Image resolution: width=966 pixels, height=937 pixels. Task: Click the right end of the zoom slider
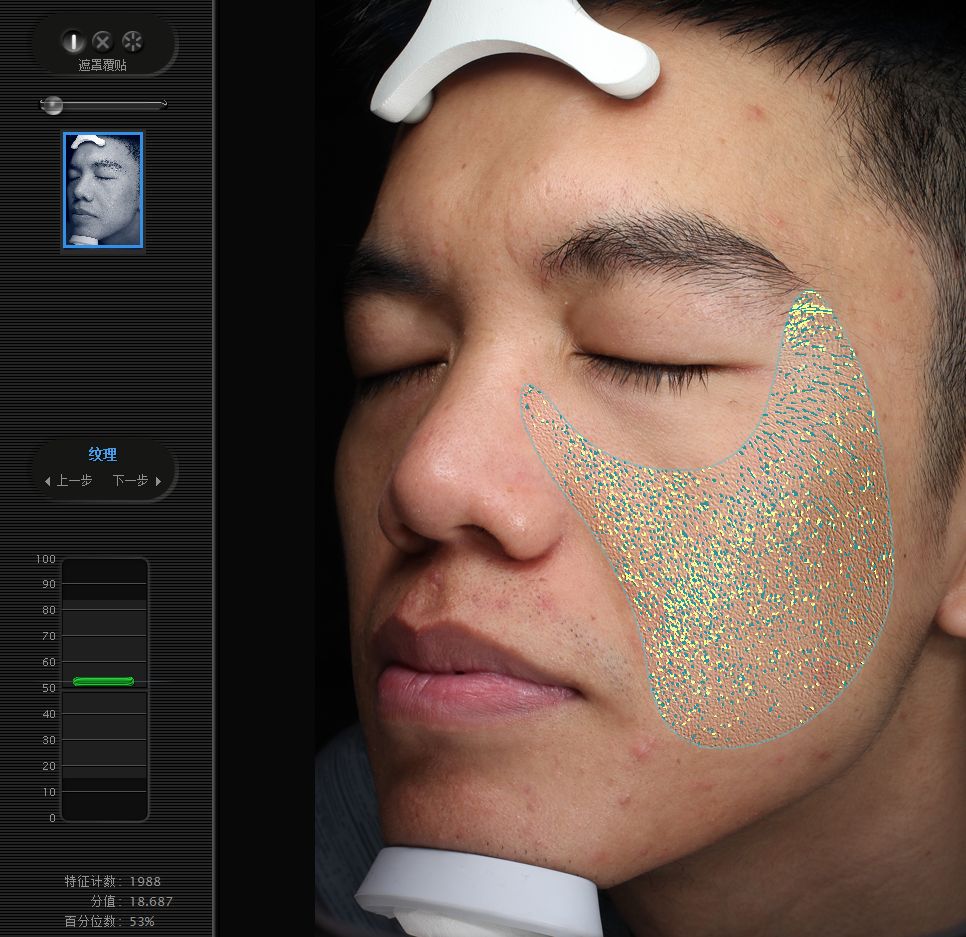[x=162, y=104]
